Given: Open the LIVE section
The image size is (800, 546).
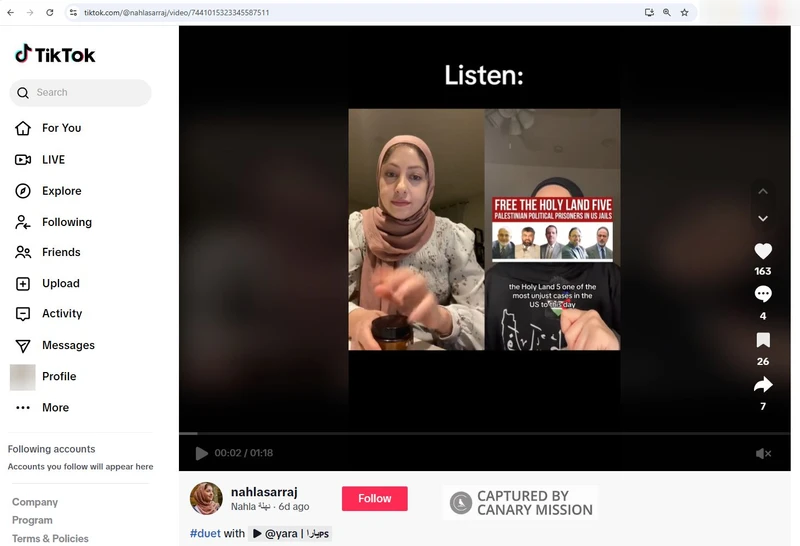Looking at the screenshot, I should pyautogui.click(x=53, y=160).
